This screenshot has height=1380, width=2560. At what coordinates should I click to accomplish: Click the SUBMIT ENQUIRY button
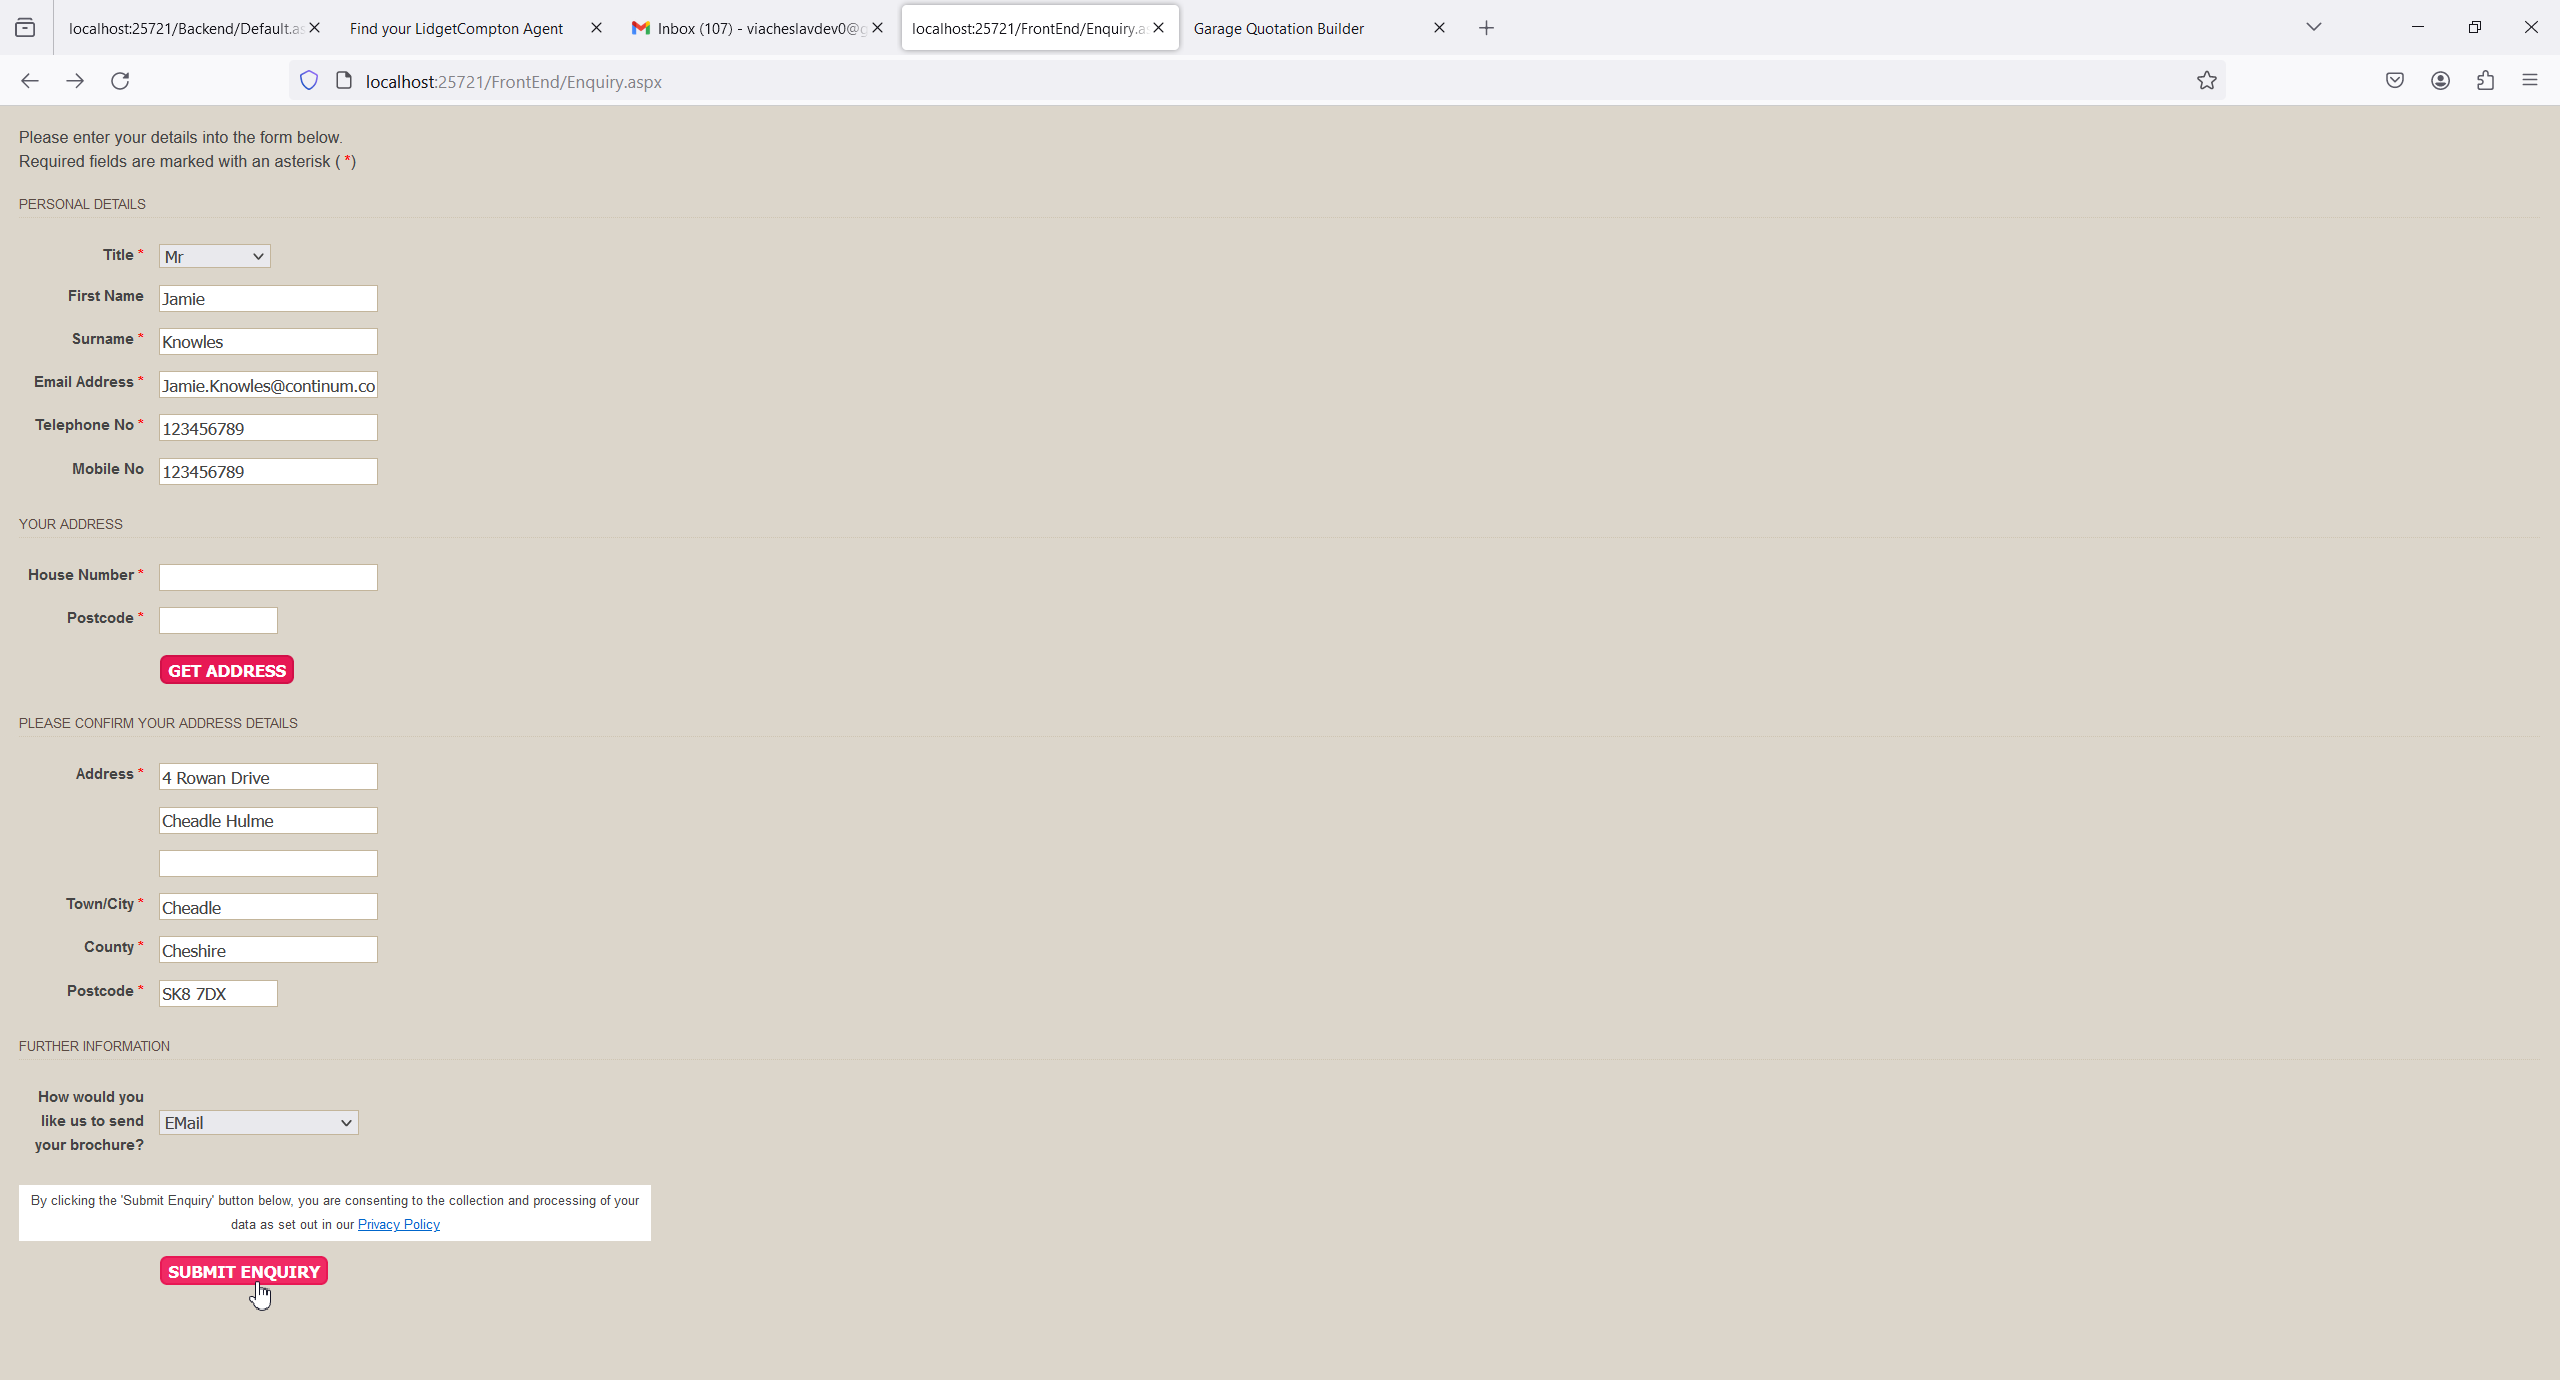coord(244,1272)
